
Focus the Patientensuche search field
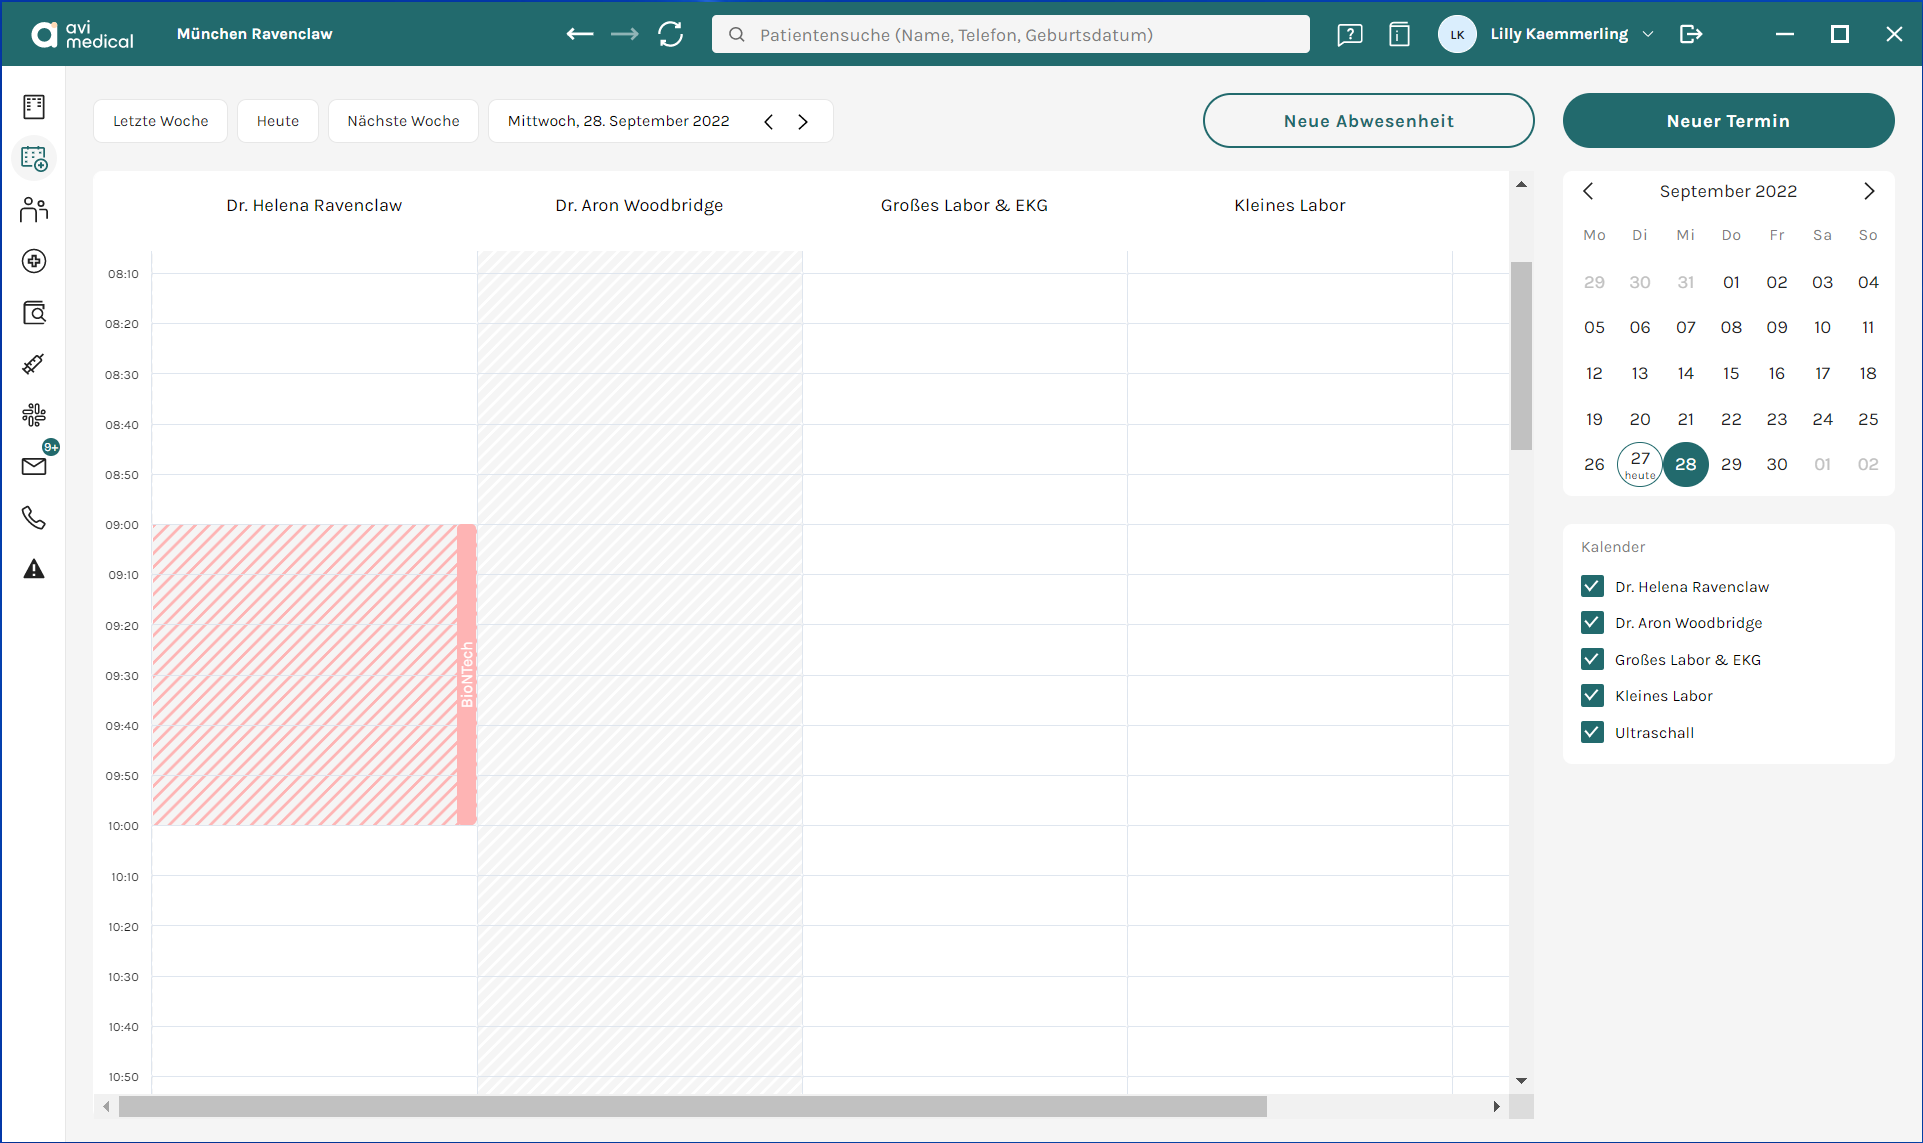pos(1011,35)
